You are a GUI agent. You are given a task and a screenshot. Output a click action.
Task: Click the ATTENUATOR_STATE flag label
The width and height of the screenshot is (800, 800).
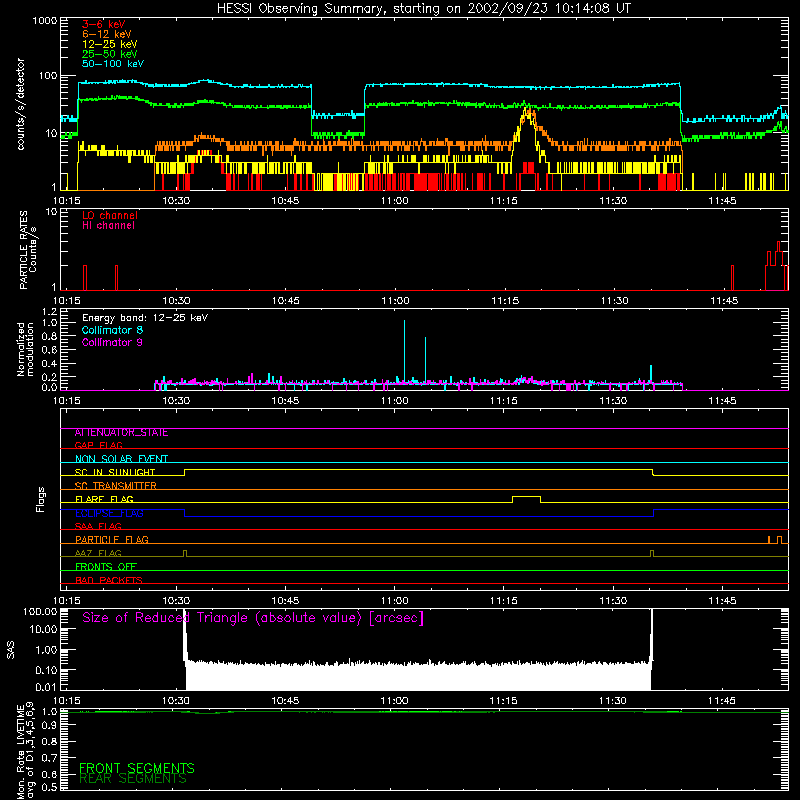tap(121, 433)
